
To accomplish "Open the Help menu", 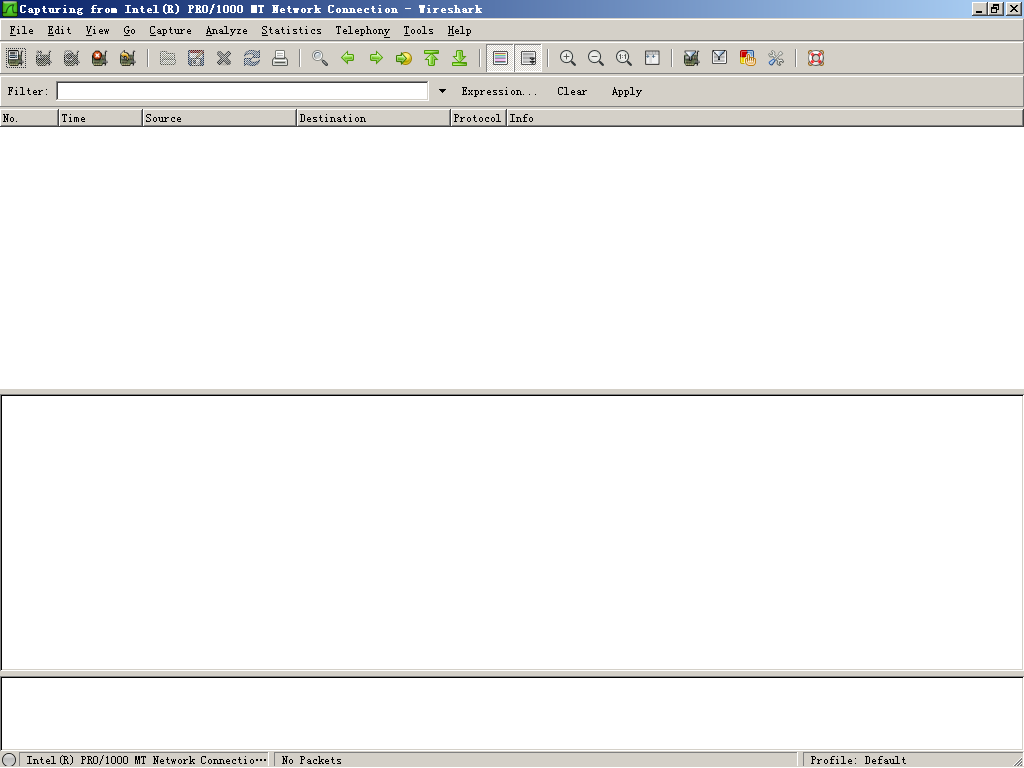I will point(460,31).
